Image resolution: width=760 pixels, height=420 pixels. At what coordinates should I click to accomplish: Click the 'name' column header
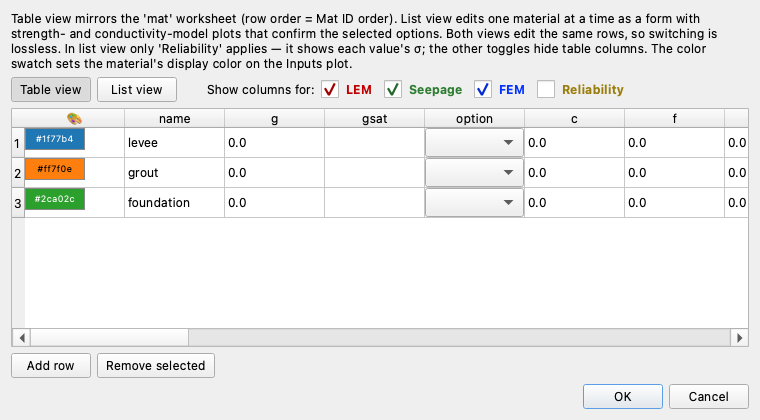[174, 119]
